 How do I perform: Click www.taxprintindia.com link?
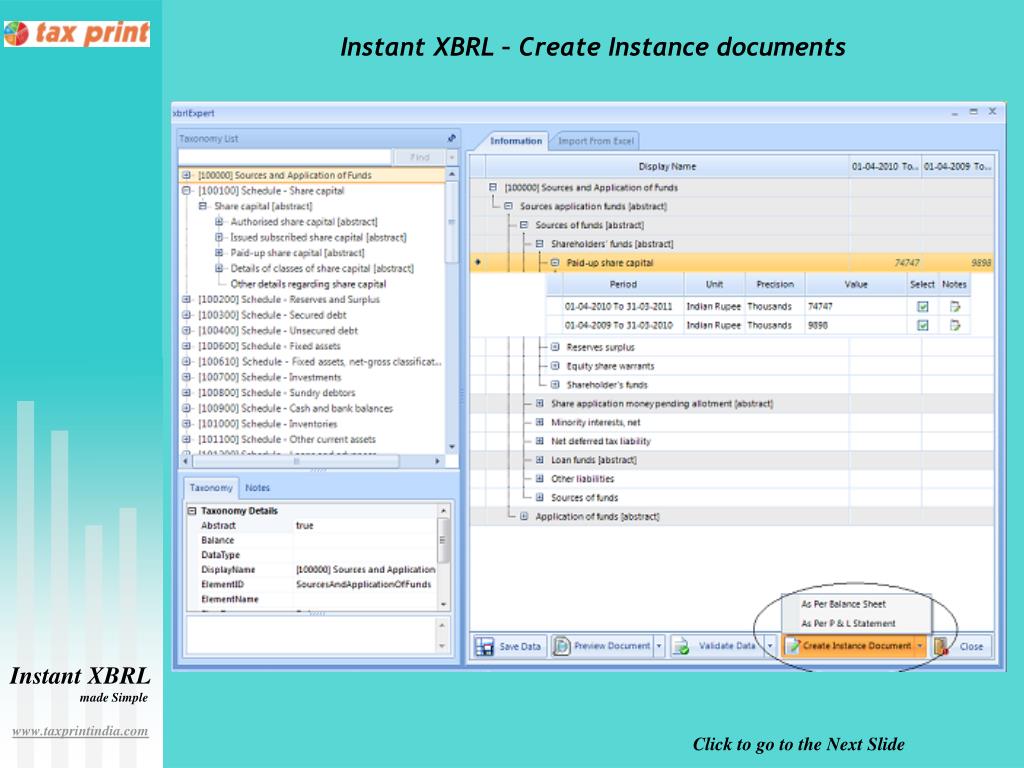(80, 731)
